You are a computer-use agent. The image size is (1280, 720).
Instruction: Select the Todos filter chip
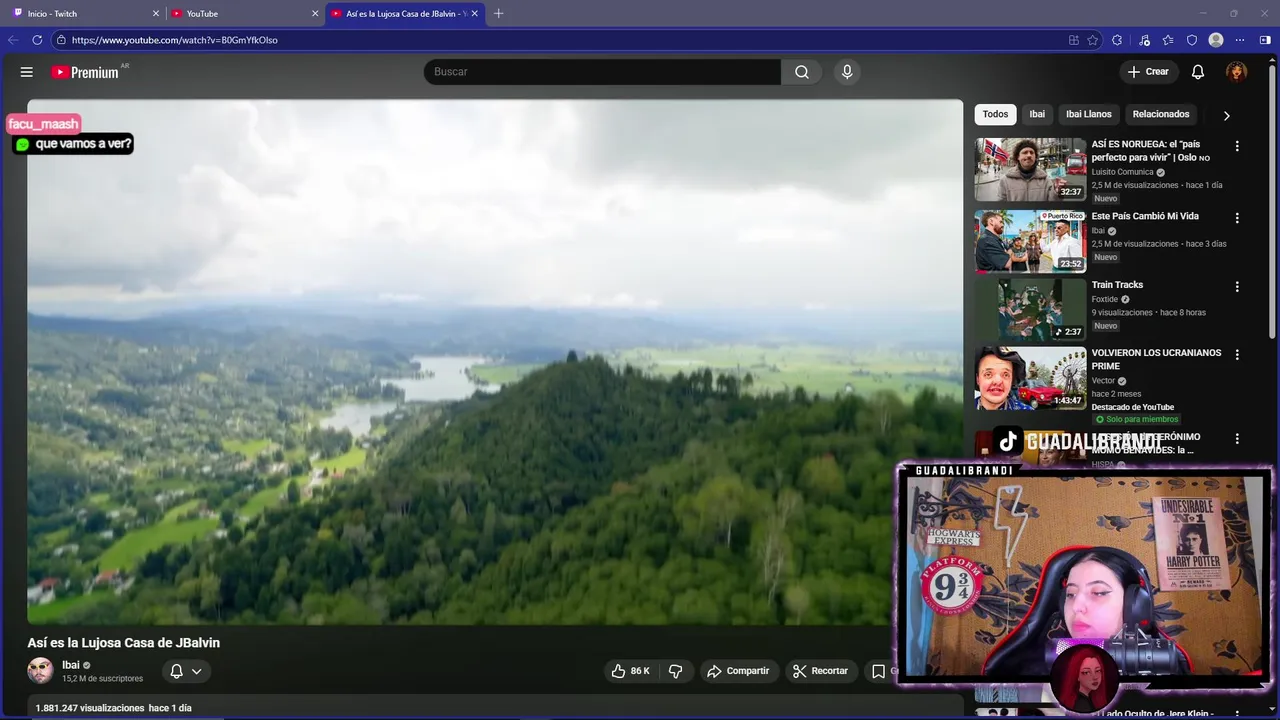tap(995, 114)
